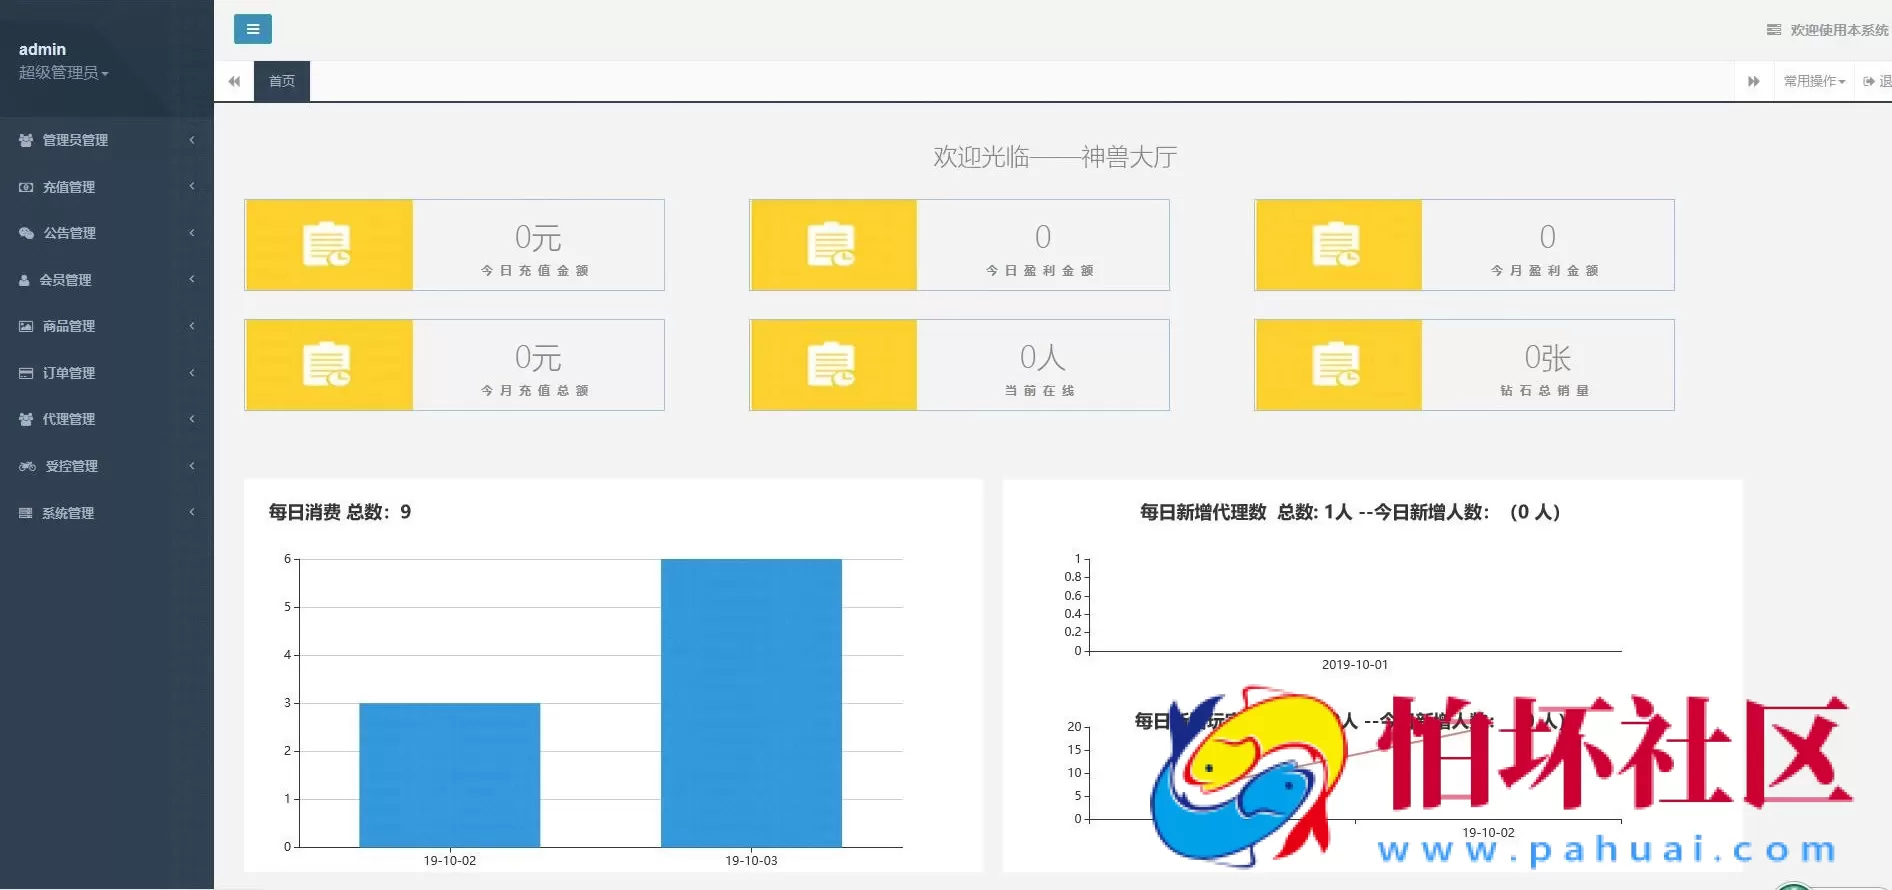Click the 19-10-02 bar in the chart
Screen dimensions: 1892x890
450,775
